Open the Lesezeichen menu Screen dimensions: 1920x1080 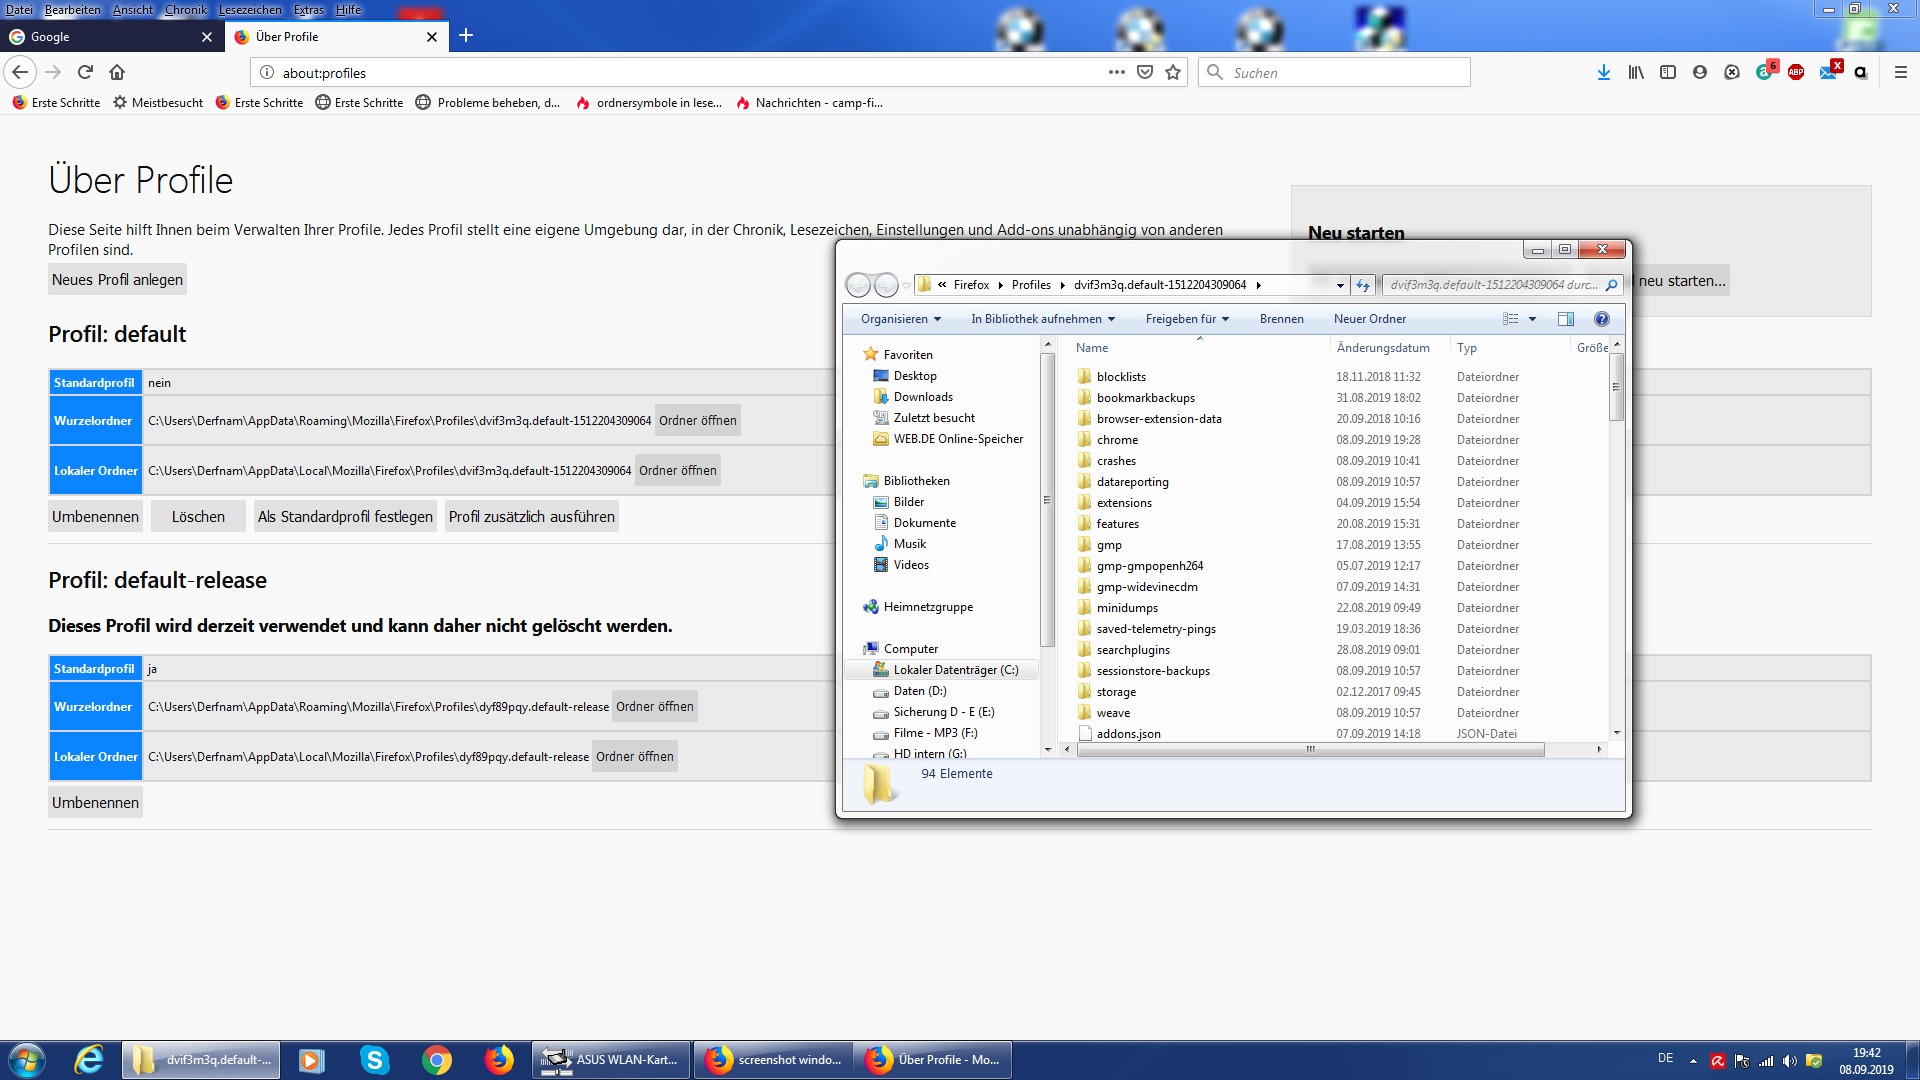point(250,10)
